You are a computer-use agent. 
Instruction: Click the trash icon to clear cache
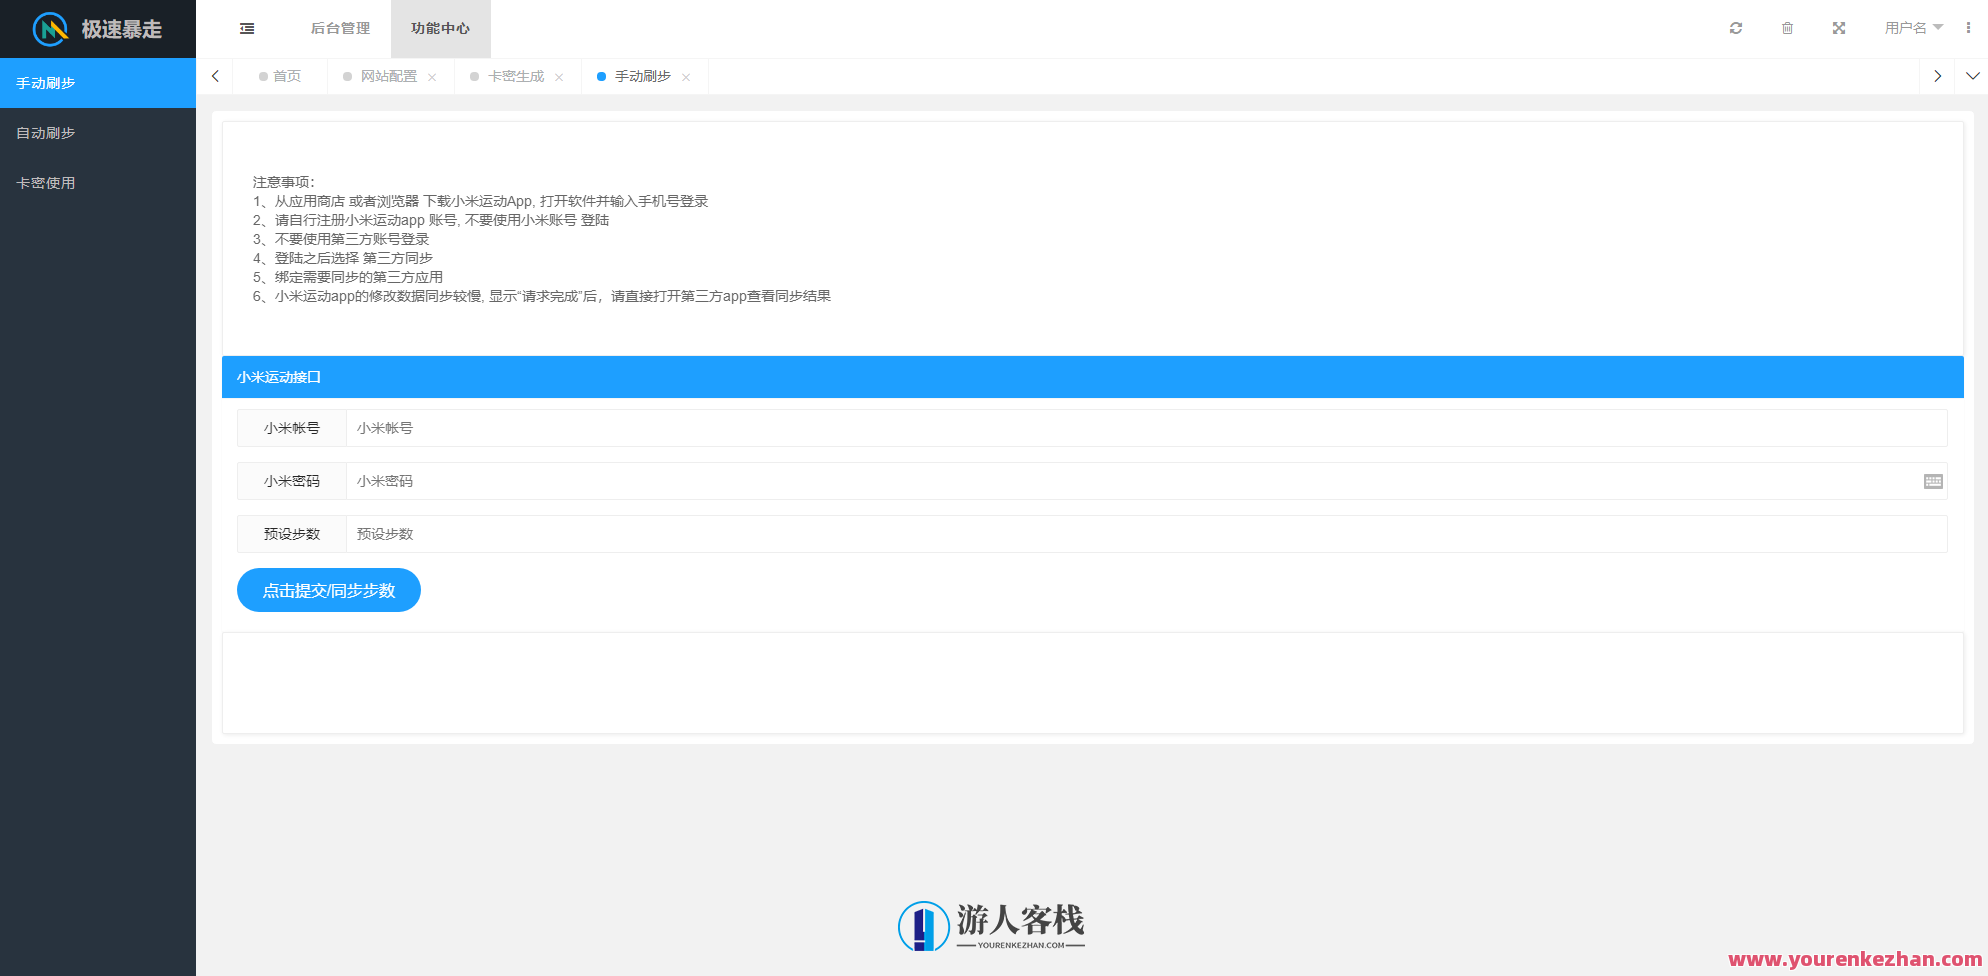tap(1788, 28)
